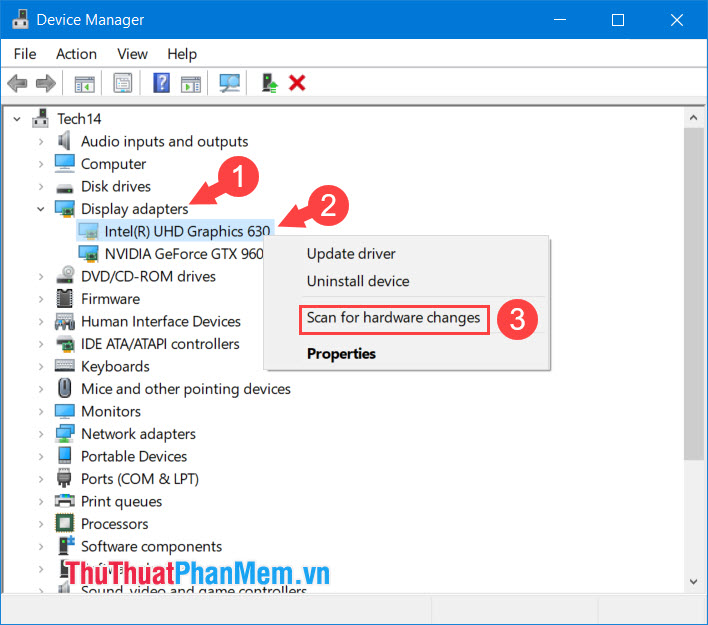This screenshot has width=708, height=625.
Task: Open the Help menu
Action: click(182, 54)
